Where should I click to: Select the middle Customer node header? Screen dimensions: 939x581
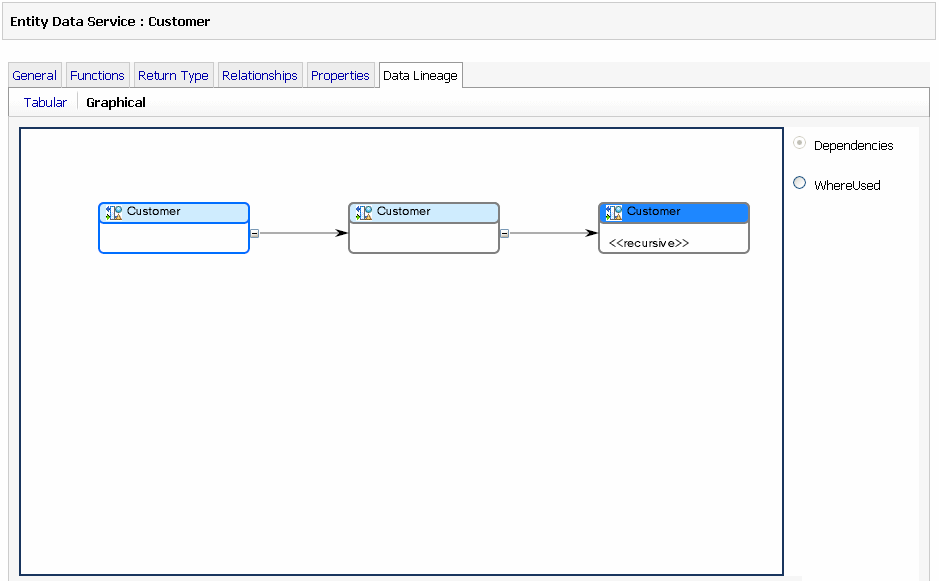pyautogui.click(x=424, y=213)
